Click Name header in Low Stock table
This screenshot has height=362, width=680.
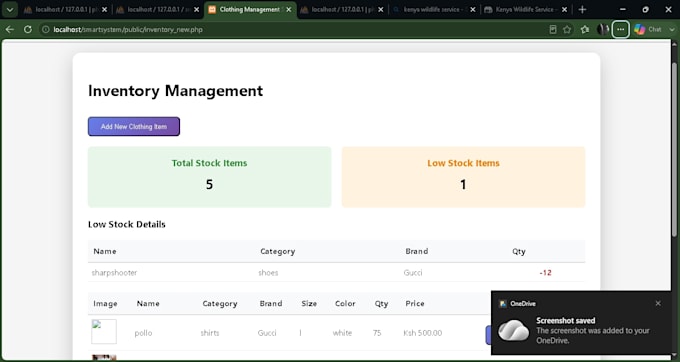tap(105, 251)
